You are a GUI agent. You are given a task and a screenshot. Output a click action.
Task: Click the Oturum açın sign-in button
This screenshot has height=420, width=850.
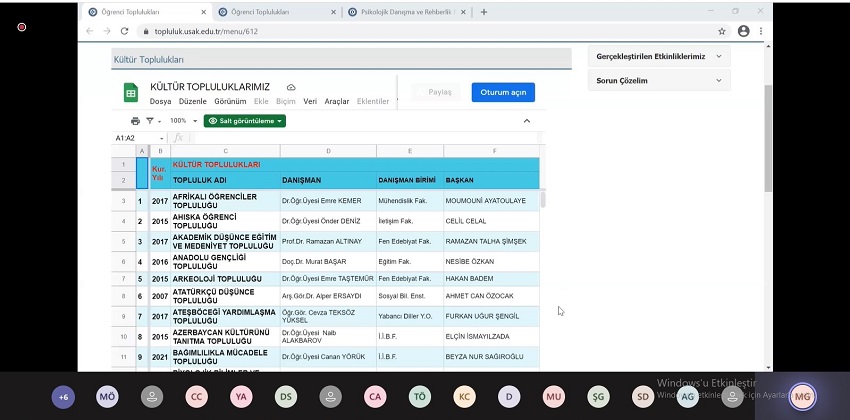coord(503,92)
